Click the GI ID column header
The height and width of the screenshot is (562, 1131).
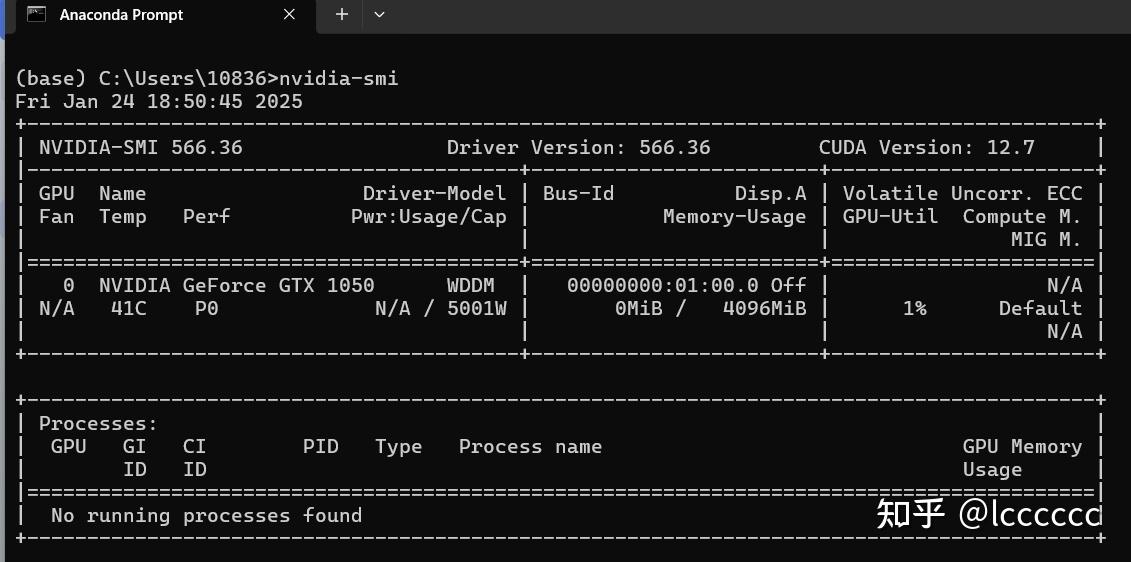click(134, 458)
